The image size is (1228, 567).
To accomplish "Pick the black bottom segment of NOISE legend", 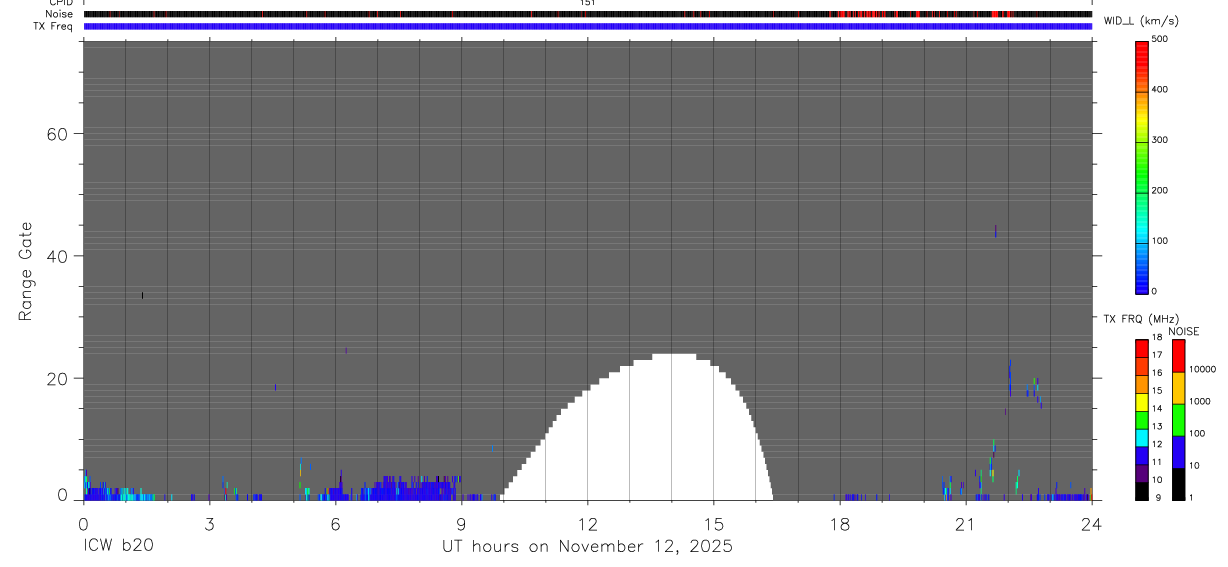I will 1179,483.
